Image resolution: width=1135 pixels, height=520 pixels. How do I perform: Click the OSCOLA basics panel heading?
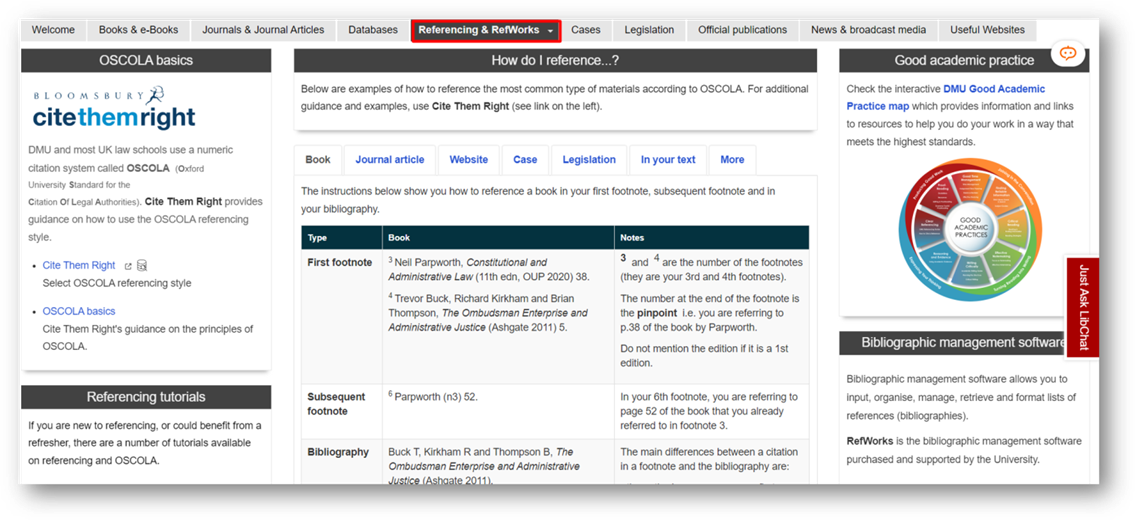[146, 61]
